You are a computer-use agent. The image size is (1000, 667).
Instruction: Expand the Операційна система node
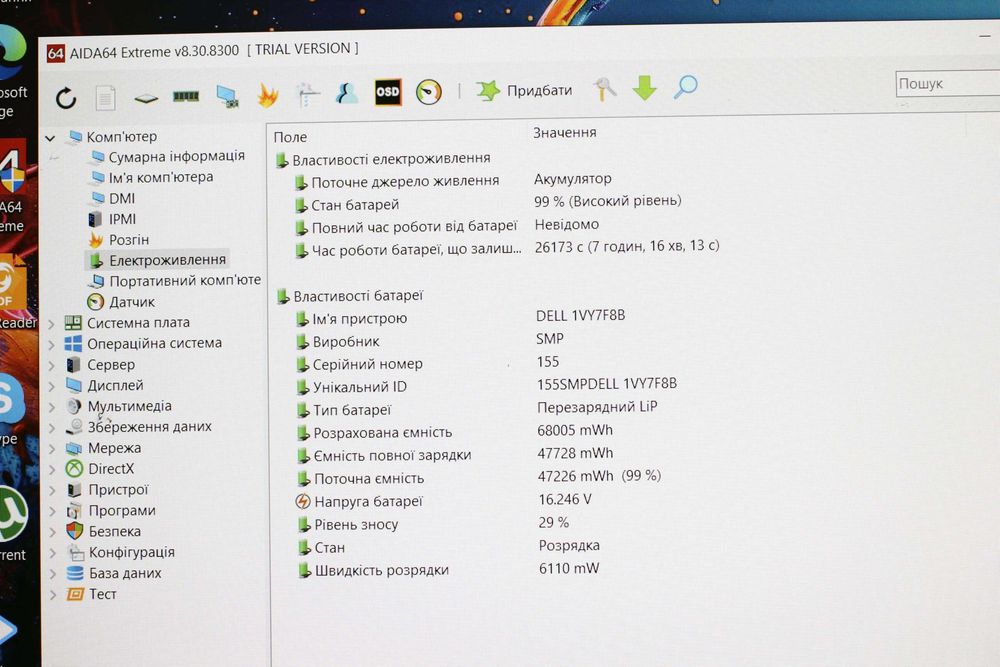tap(52, 345)
